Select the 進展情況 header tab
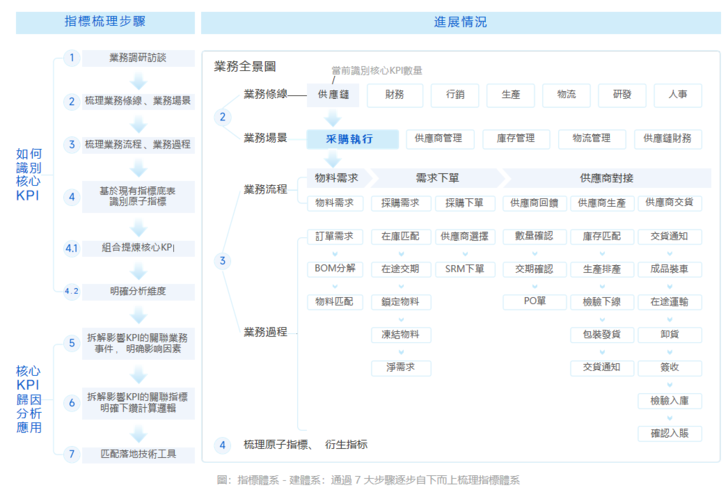This screenshot has width=728, height=492. coord(460,22)
